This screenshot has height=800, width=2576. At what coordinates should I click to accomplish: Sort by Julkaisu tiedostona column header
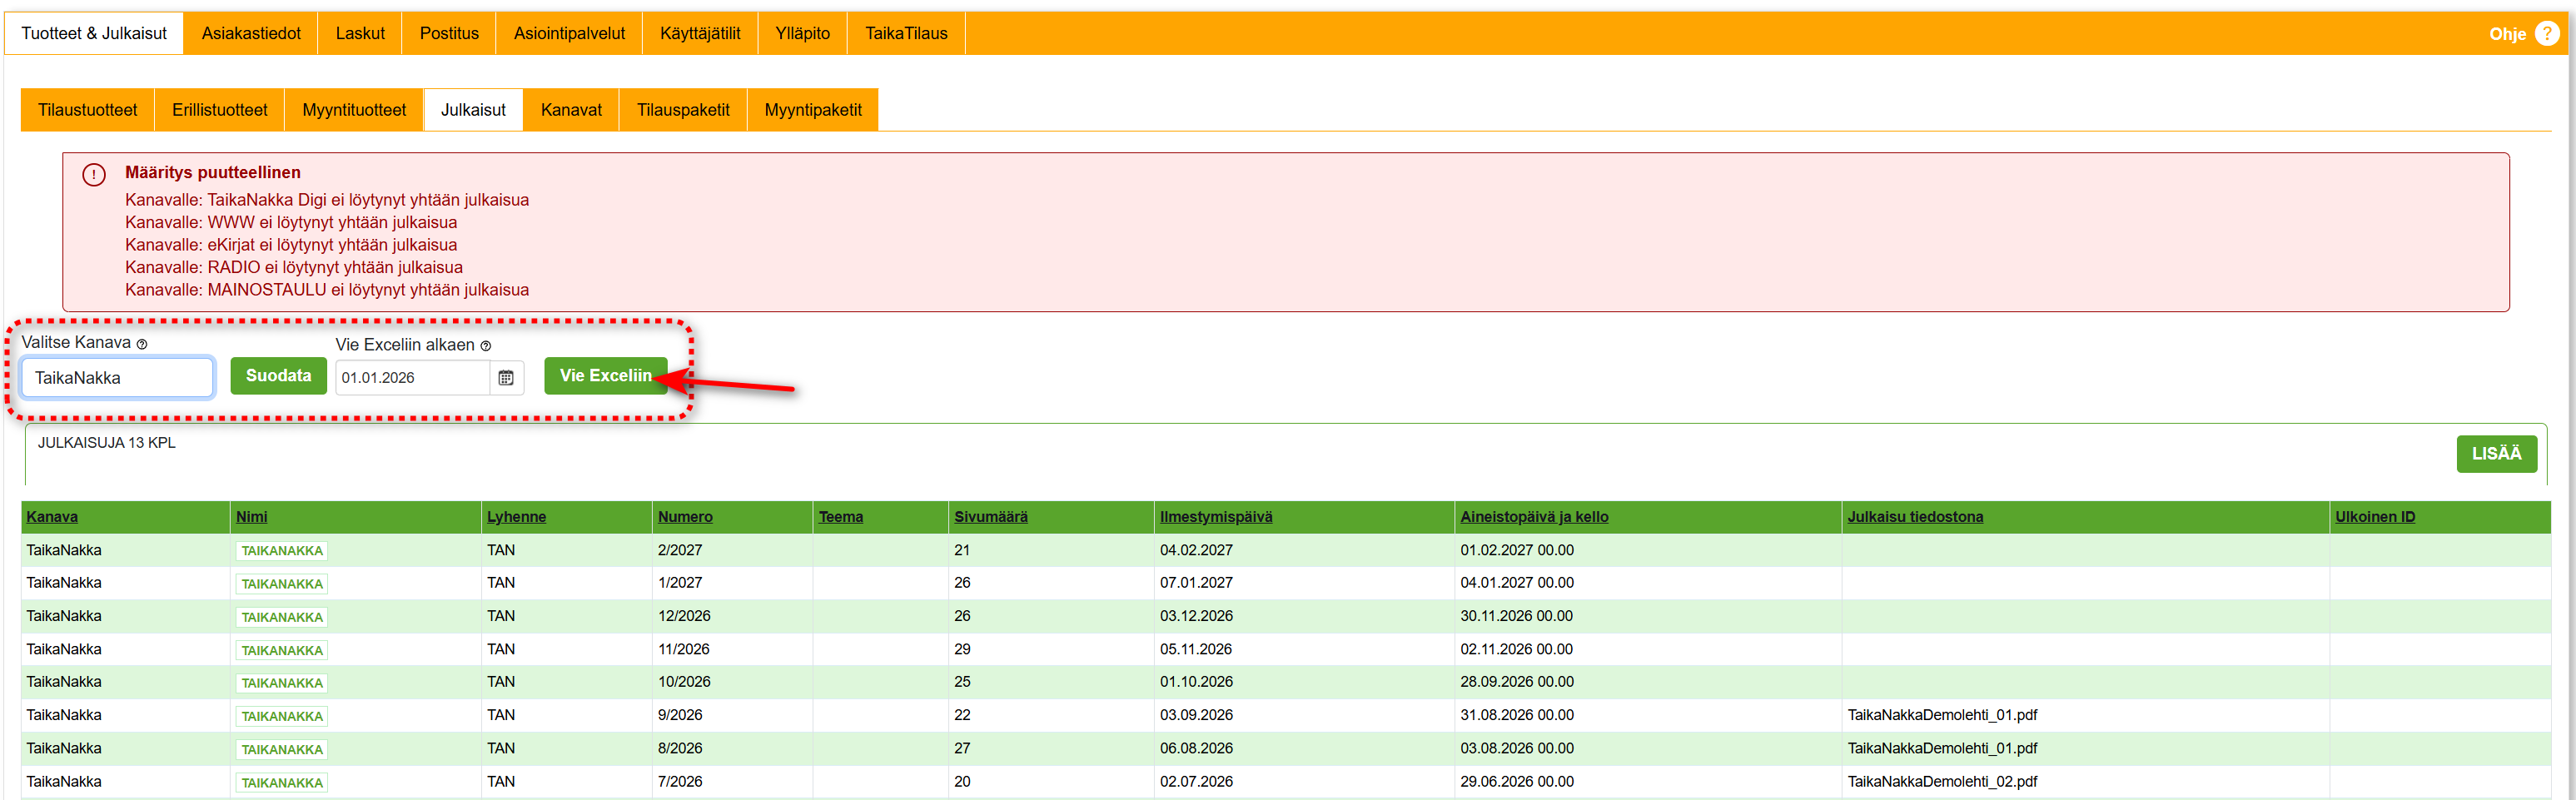coord(1915,517)
